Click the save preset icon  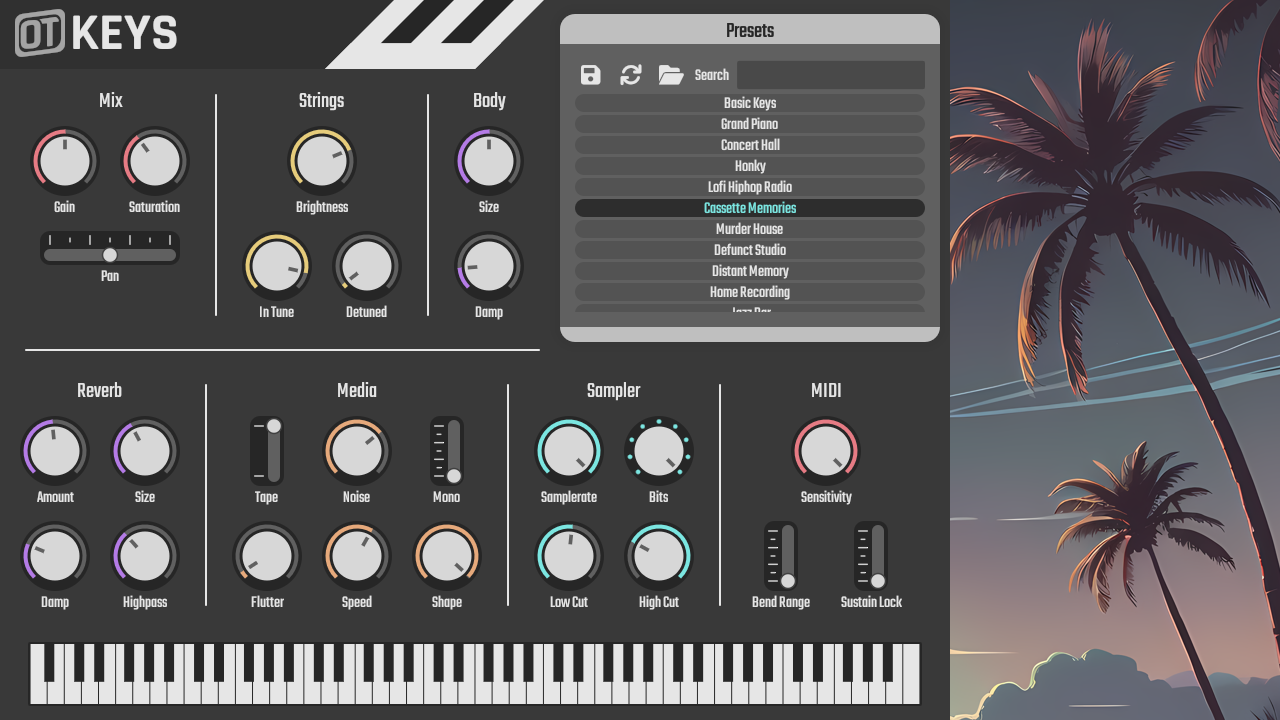click(x=590, y=74)
